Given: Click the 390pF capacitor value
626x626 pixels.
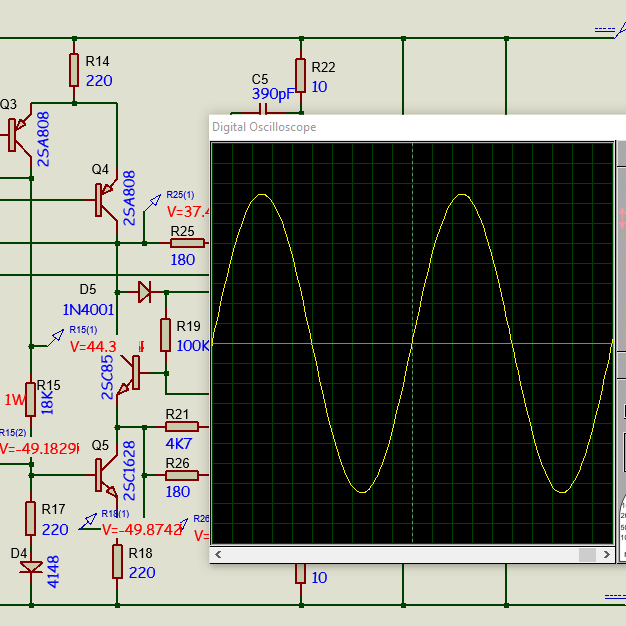Looking at the screenshot, I should [273, 94].
